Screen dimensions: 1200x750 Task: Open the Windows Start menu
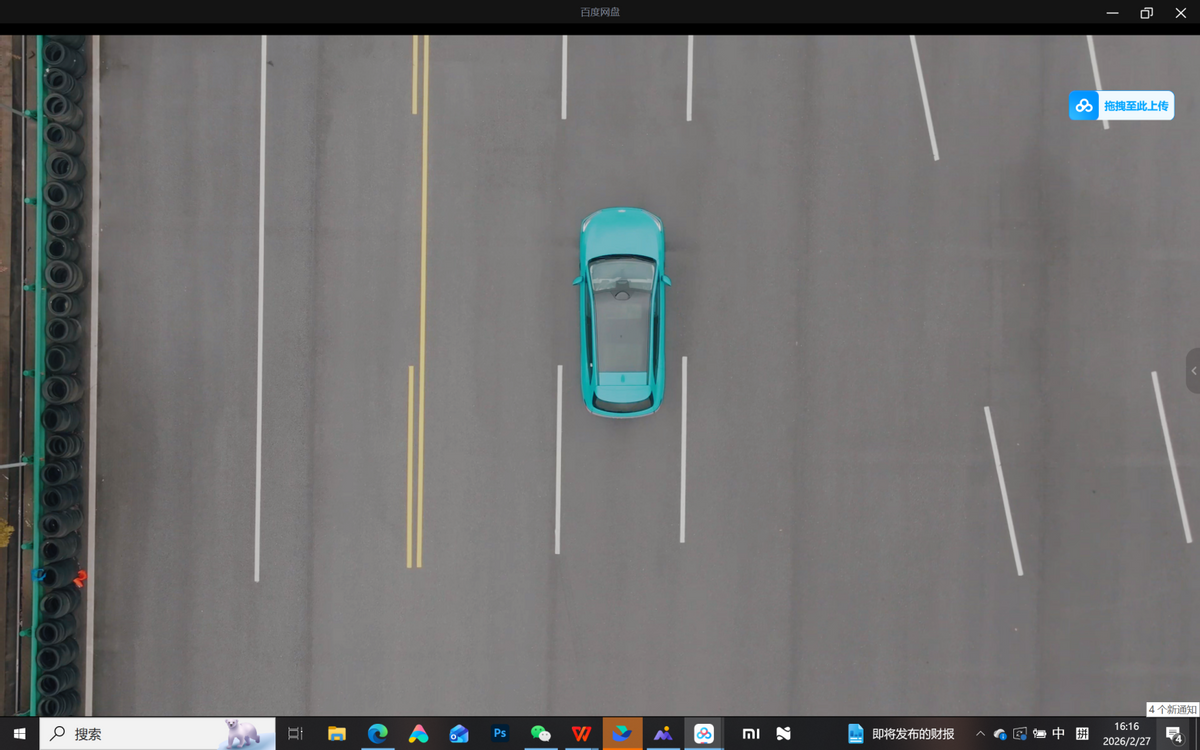pyautogui.click(x=19, y=733)
